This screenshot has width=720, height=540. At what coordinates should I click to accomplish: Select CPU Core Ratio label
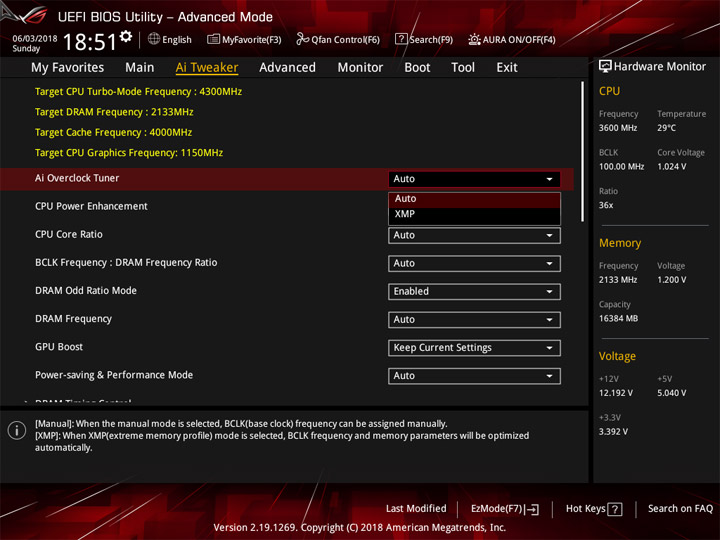click(x=69, y=234)
